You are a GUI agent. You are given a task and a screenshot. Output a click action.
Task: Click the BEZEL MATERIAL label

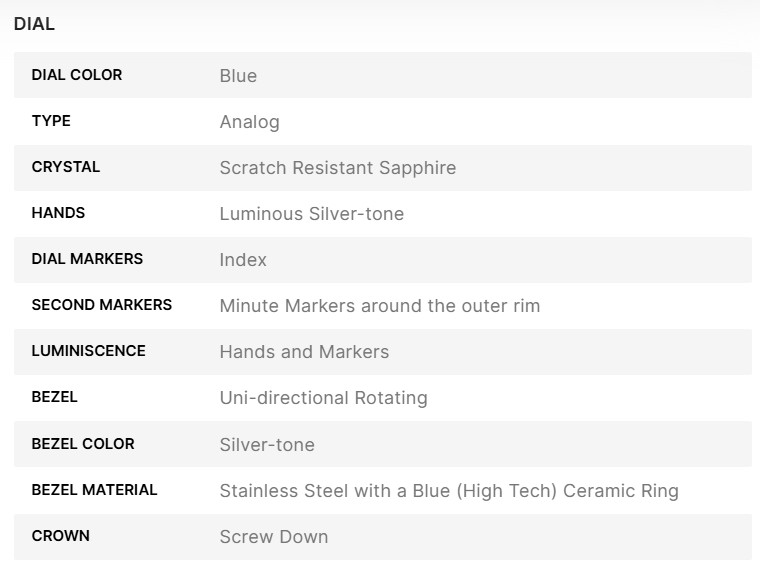(94, 490)
